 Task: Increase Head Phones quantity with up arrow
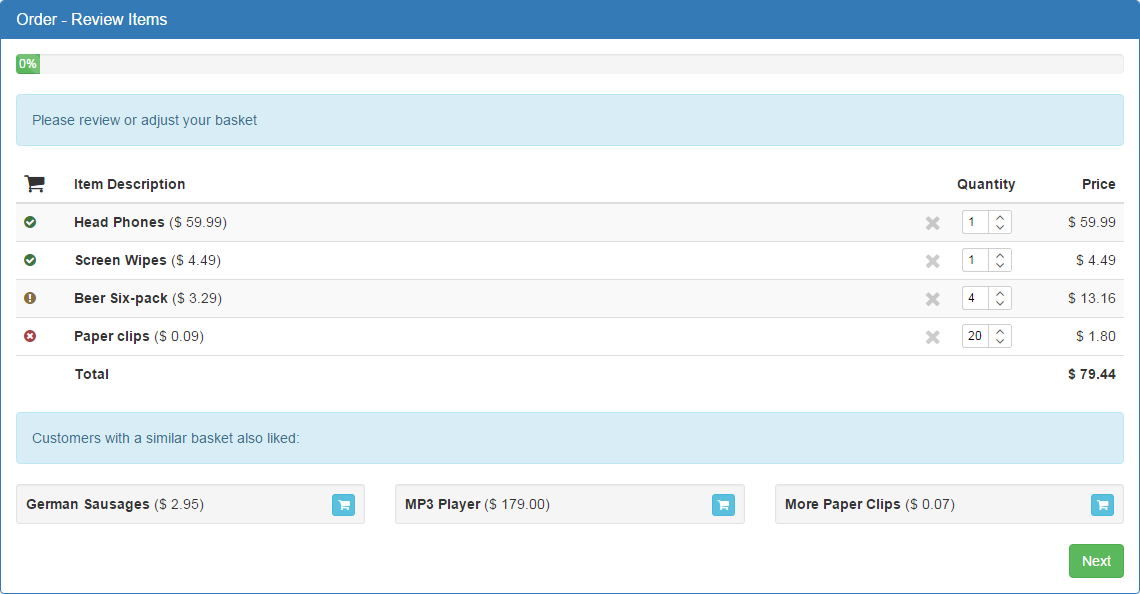(1000, 217)
